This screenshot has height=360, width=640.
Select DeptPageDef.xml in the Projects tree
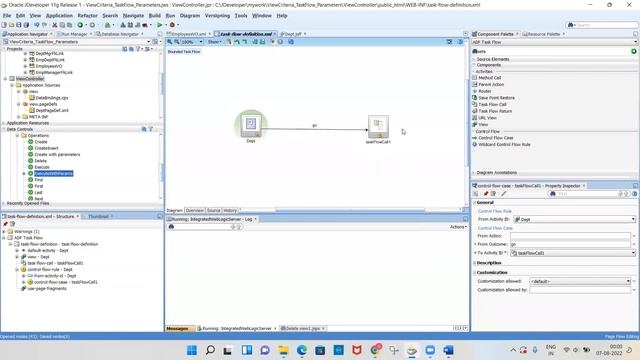(x=52, y=110)
